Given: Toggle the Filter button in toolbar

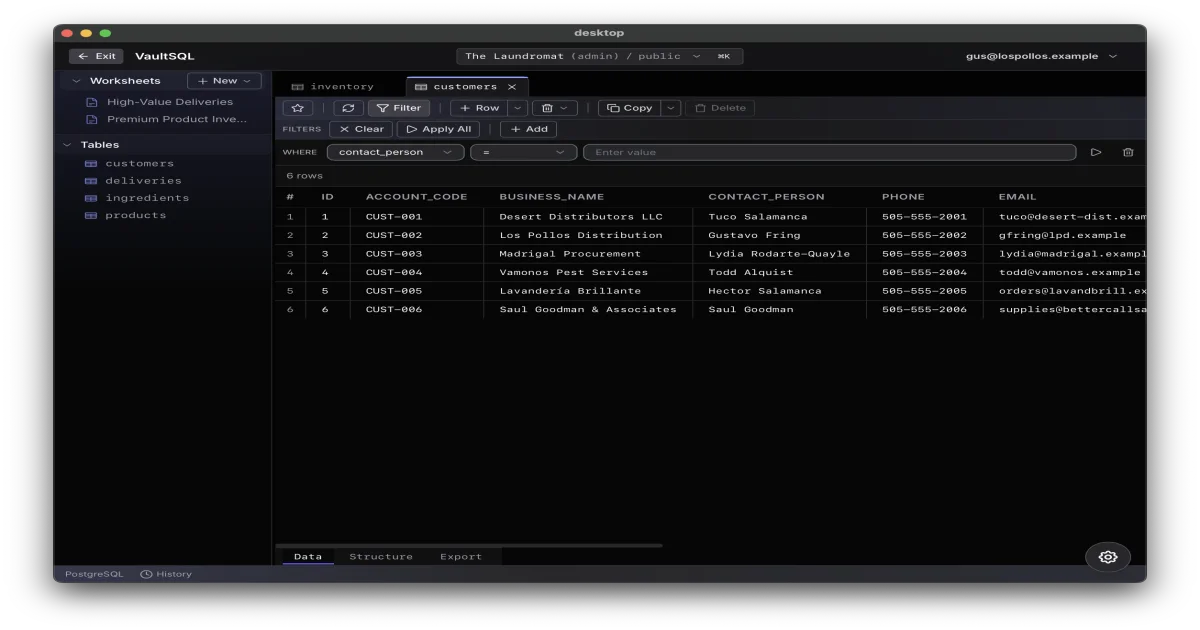Looking at the screenshot, I should (399, 108).
